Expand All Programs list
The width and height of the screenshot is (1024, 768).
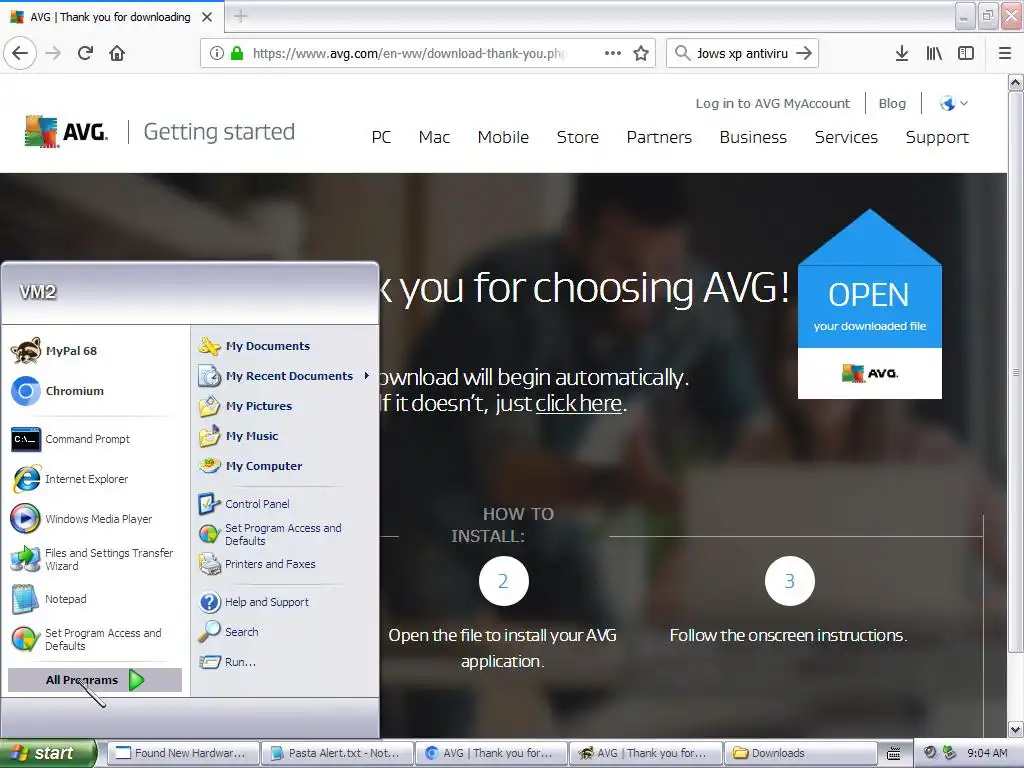(95, 680)
